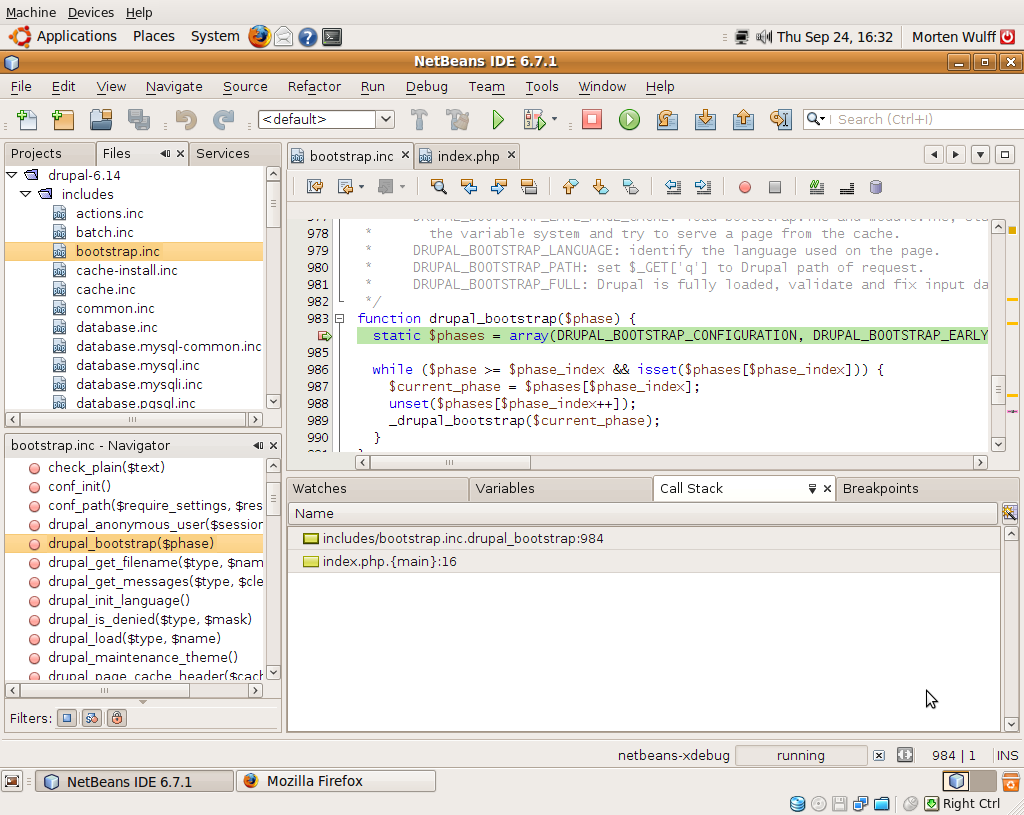Collapse the drupal_bootstrap function code fold

[x=340, y=319]
